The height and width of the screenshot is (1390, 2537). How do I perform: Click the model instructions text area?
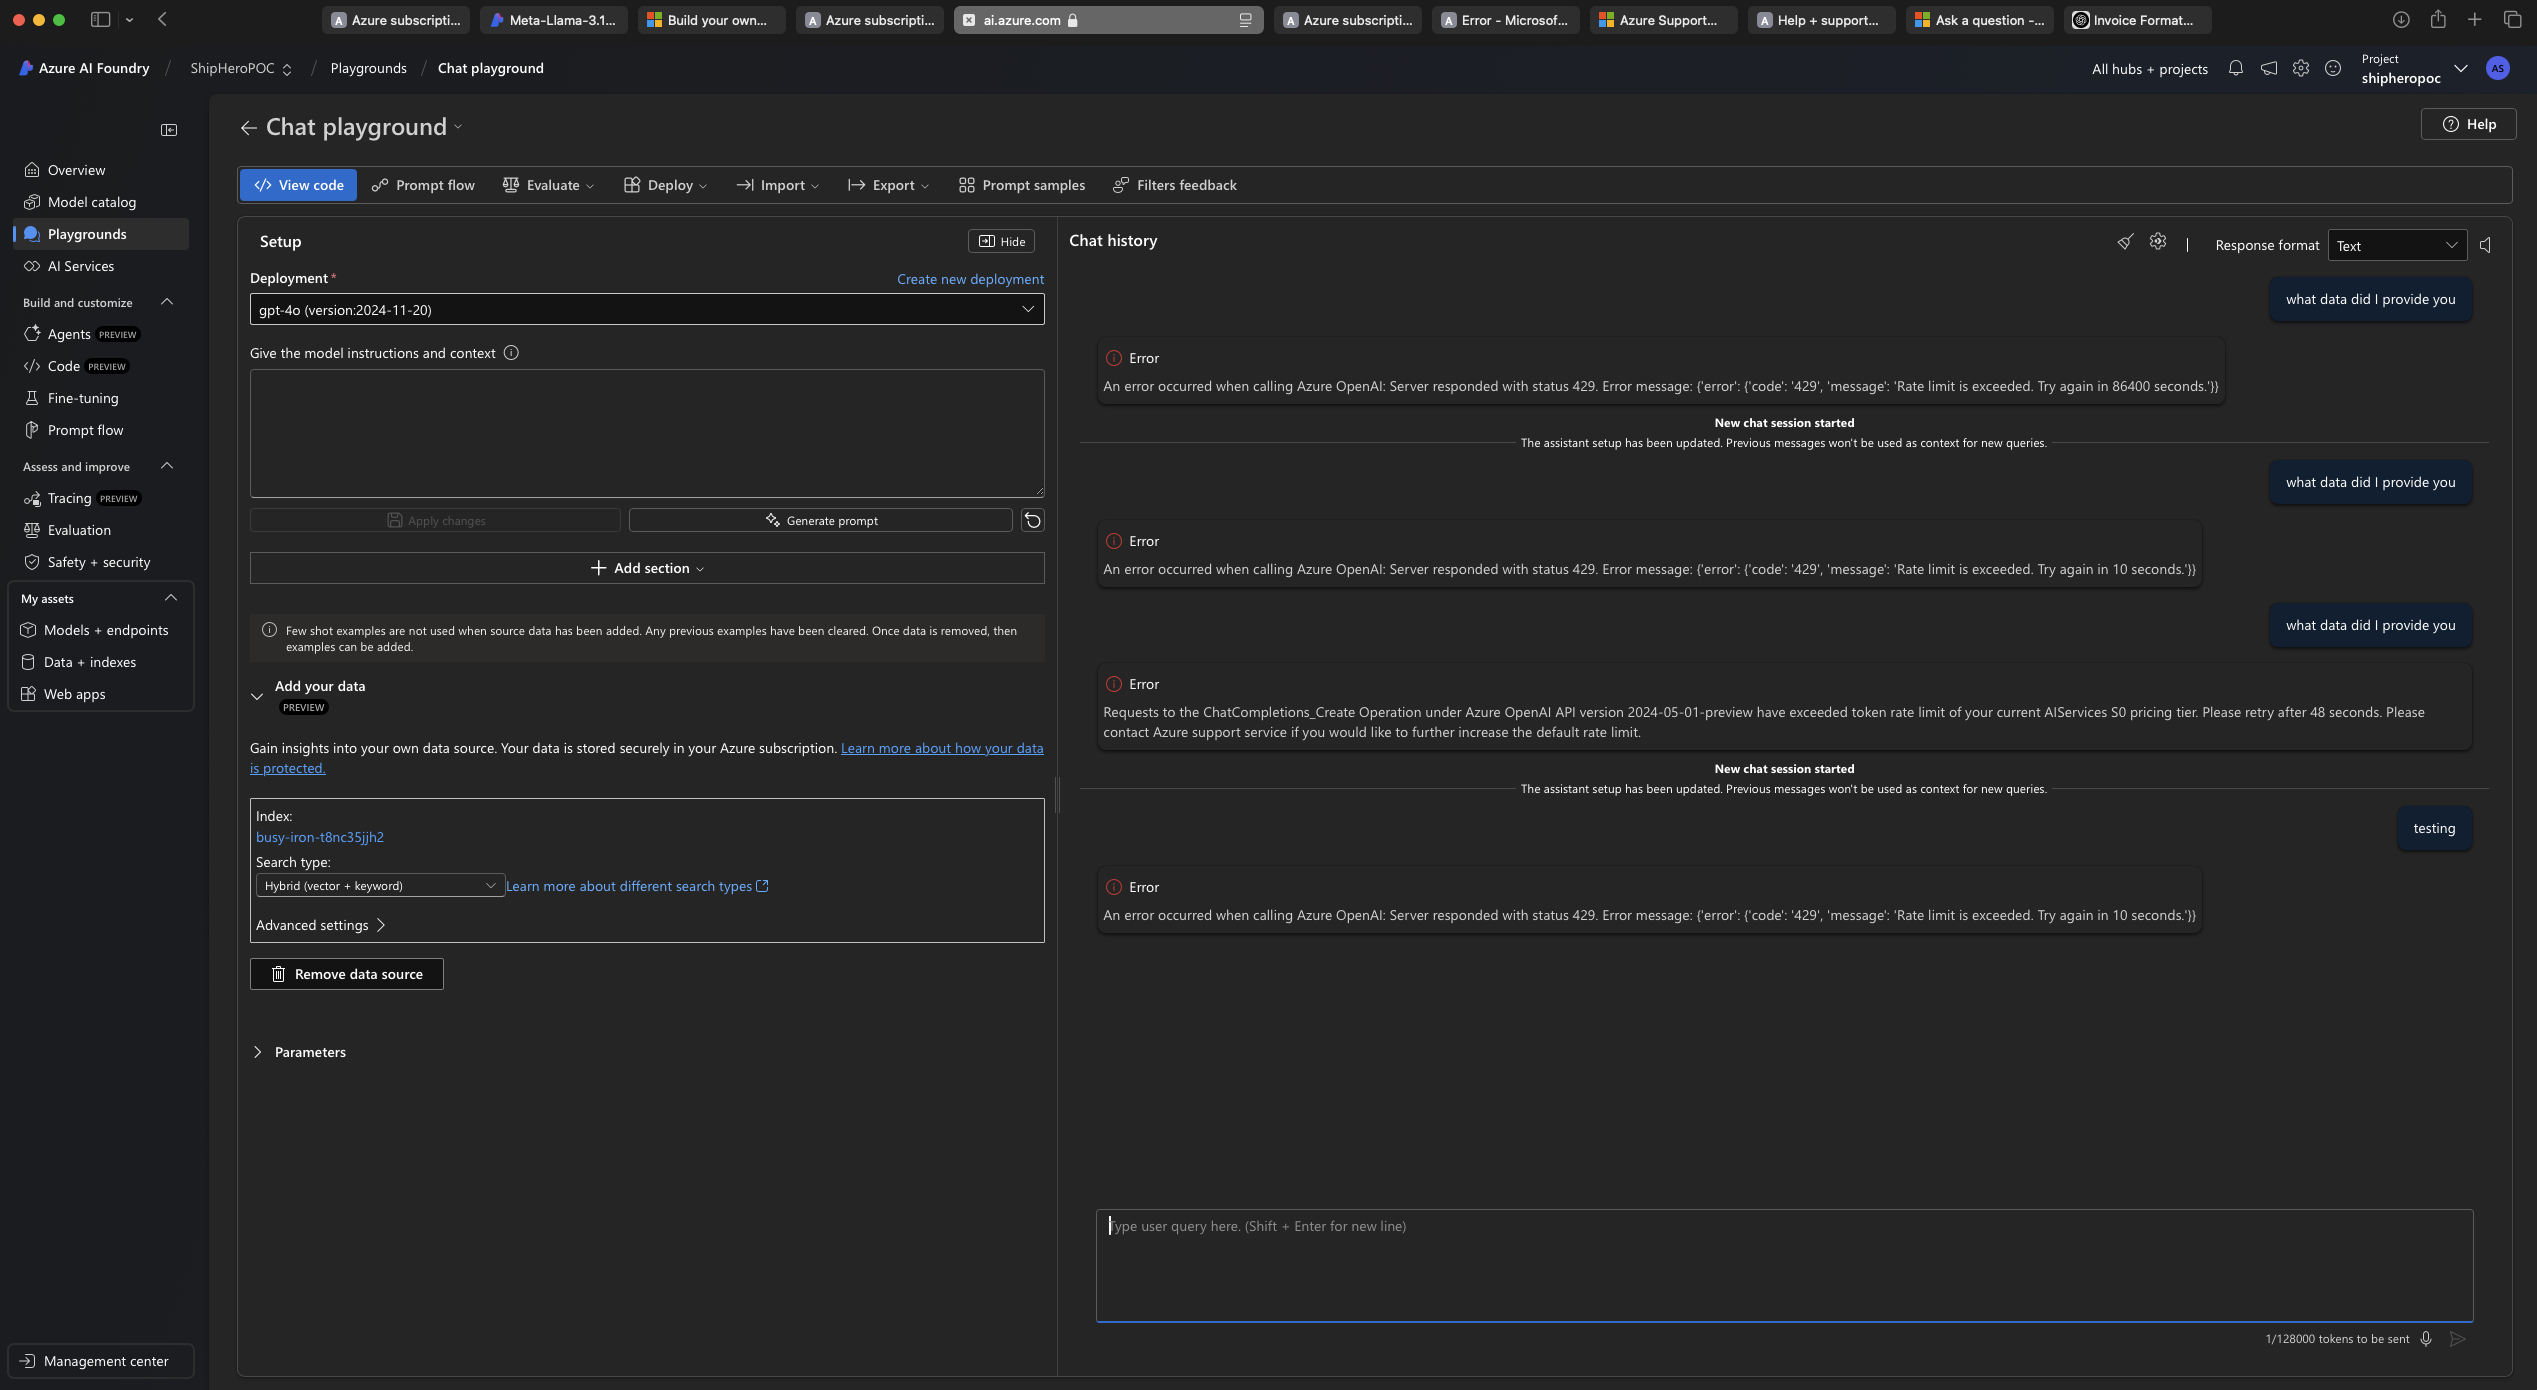pyautogui.click(x=647, y=433)
